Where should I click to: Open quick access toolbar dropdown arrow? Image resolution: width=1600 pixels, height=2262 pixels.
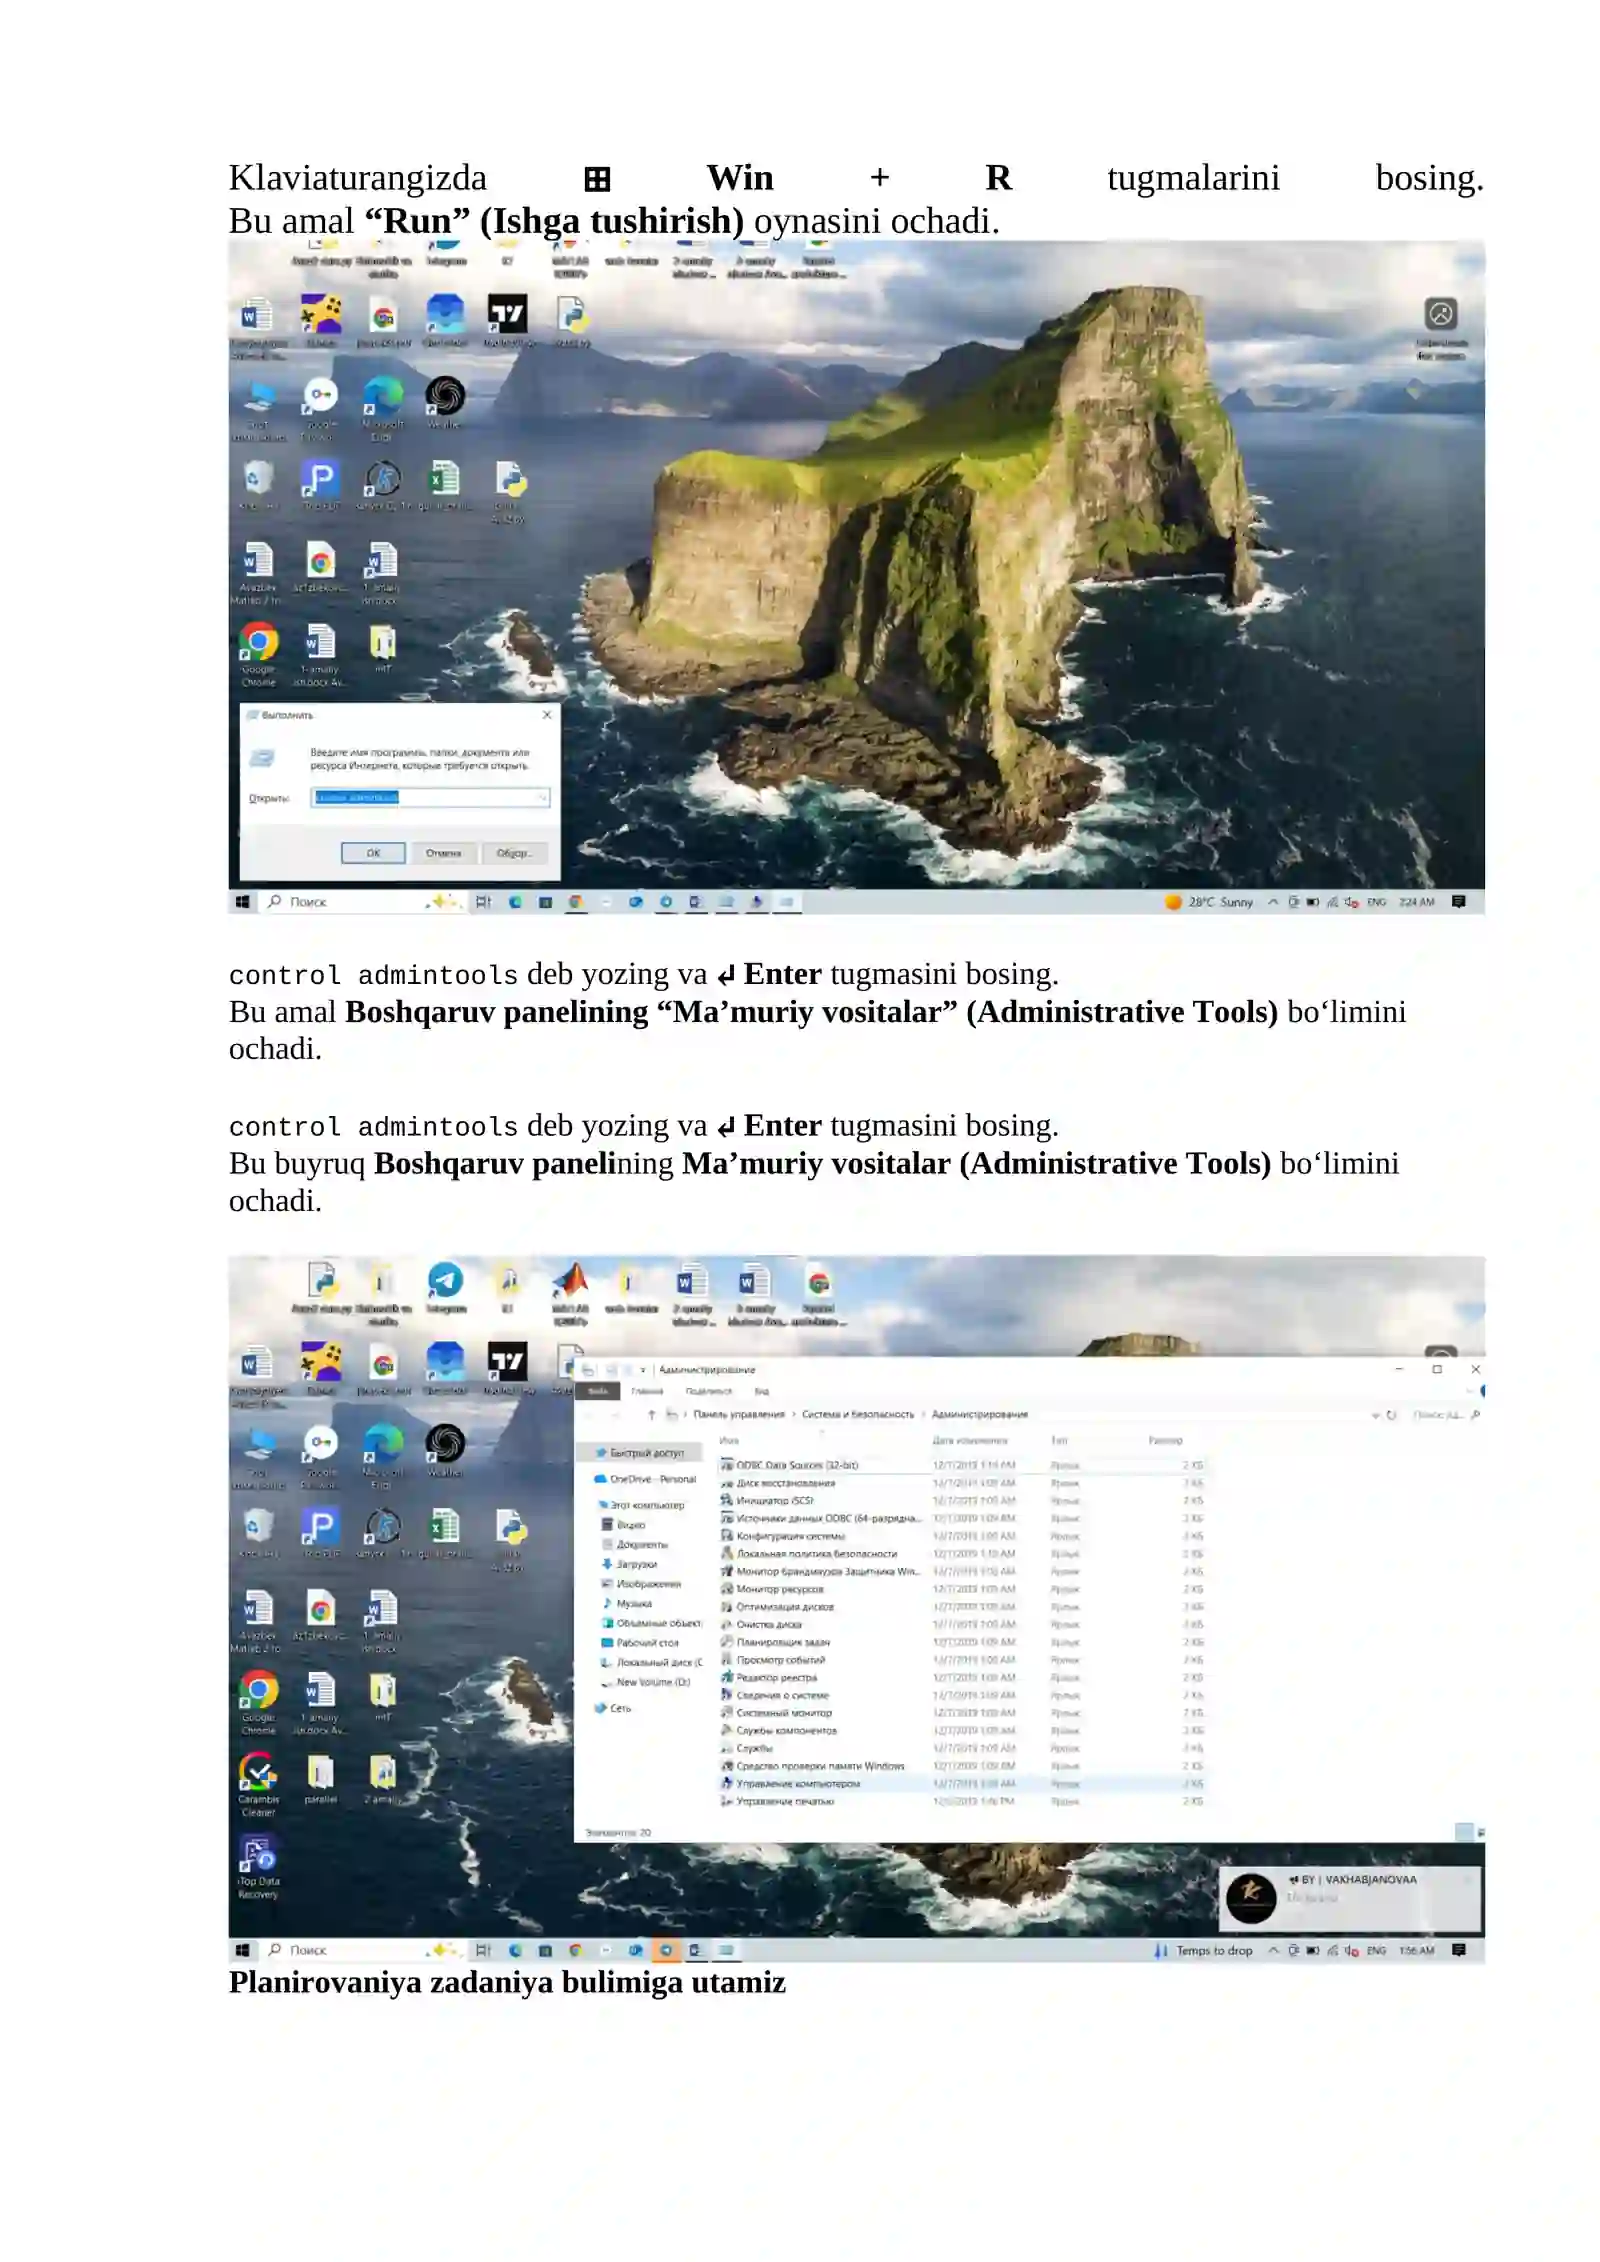(x=642, y=1370)
